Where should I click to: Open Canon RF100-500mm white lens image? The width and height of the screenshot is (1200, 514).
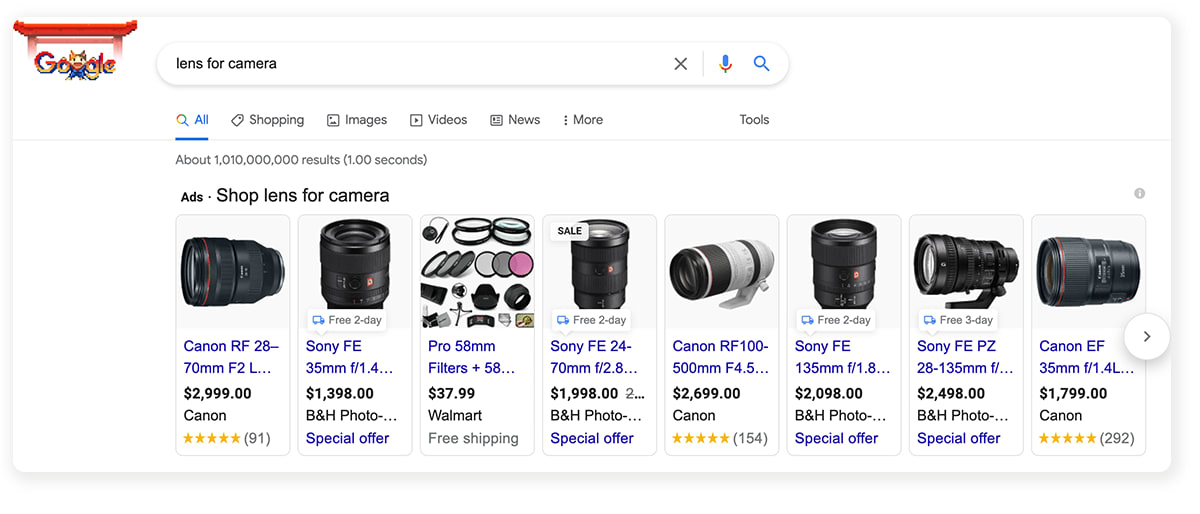721,272
